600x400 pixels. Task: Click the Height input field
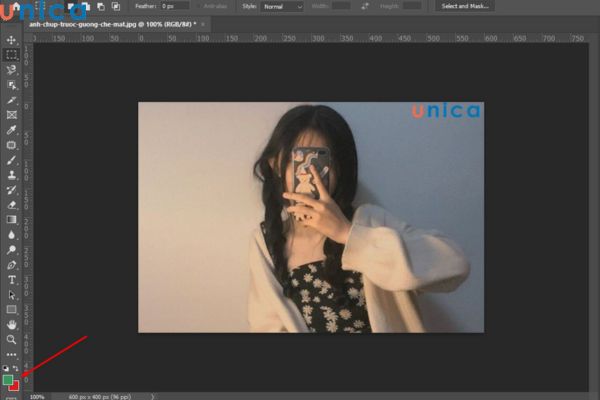pos(412,6)
